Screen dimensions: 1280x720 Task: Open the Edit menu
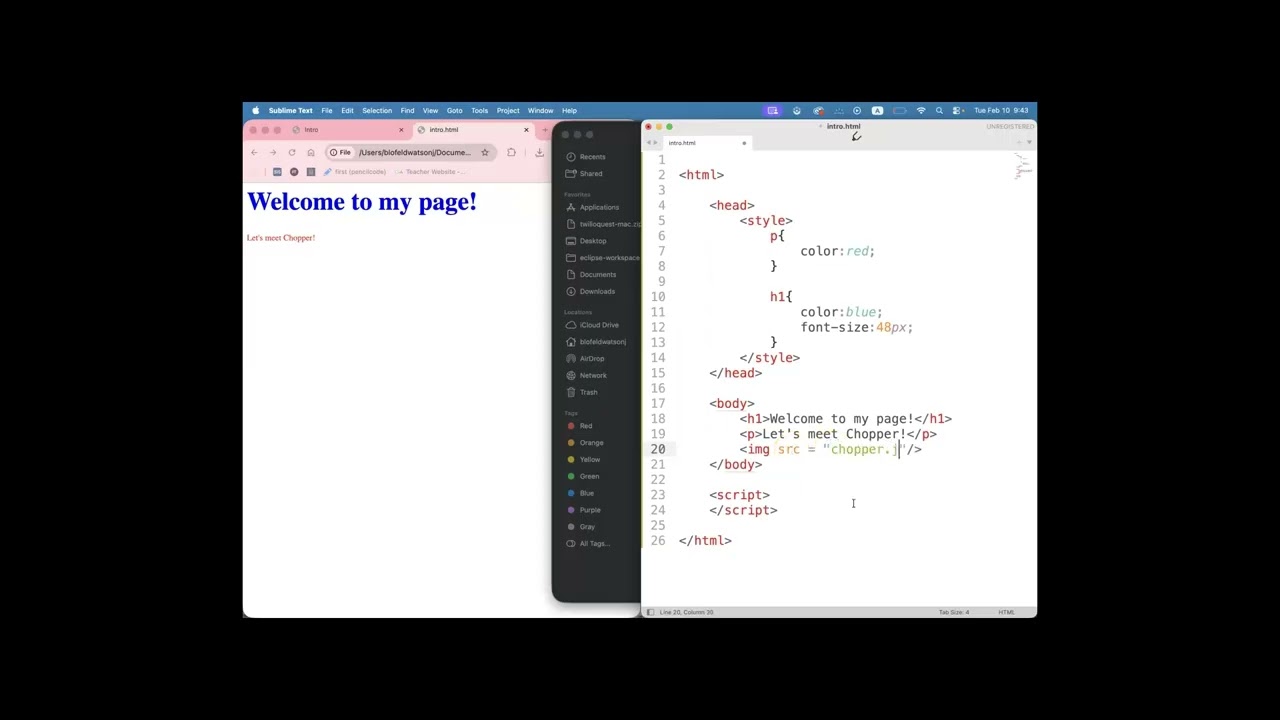tap(347, 111)
